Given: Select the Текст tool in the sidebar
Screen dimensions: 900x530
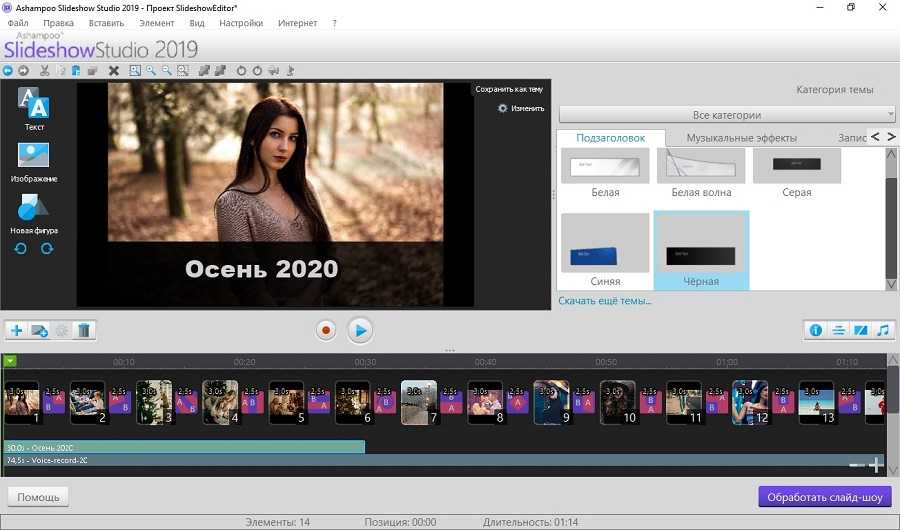Looking at the screenshot, I should click(34, 105).
